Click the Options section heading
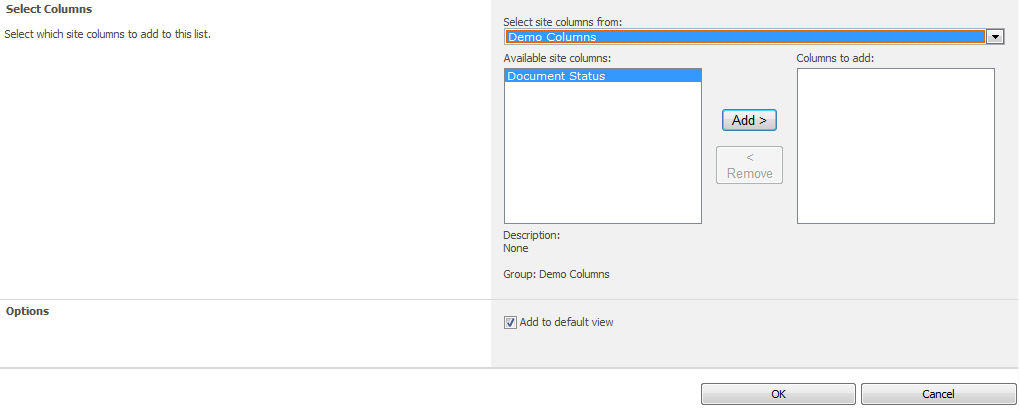Image resolution: width=1019 pixels, height=410 pixels. coord(28,311)
